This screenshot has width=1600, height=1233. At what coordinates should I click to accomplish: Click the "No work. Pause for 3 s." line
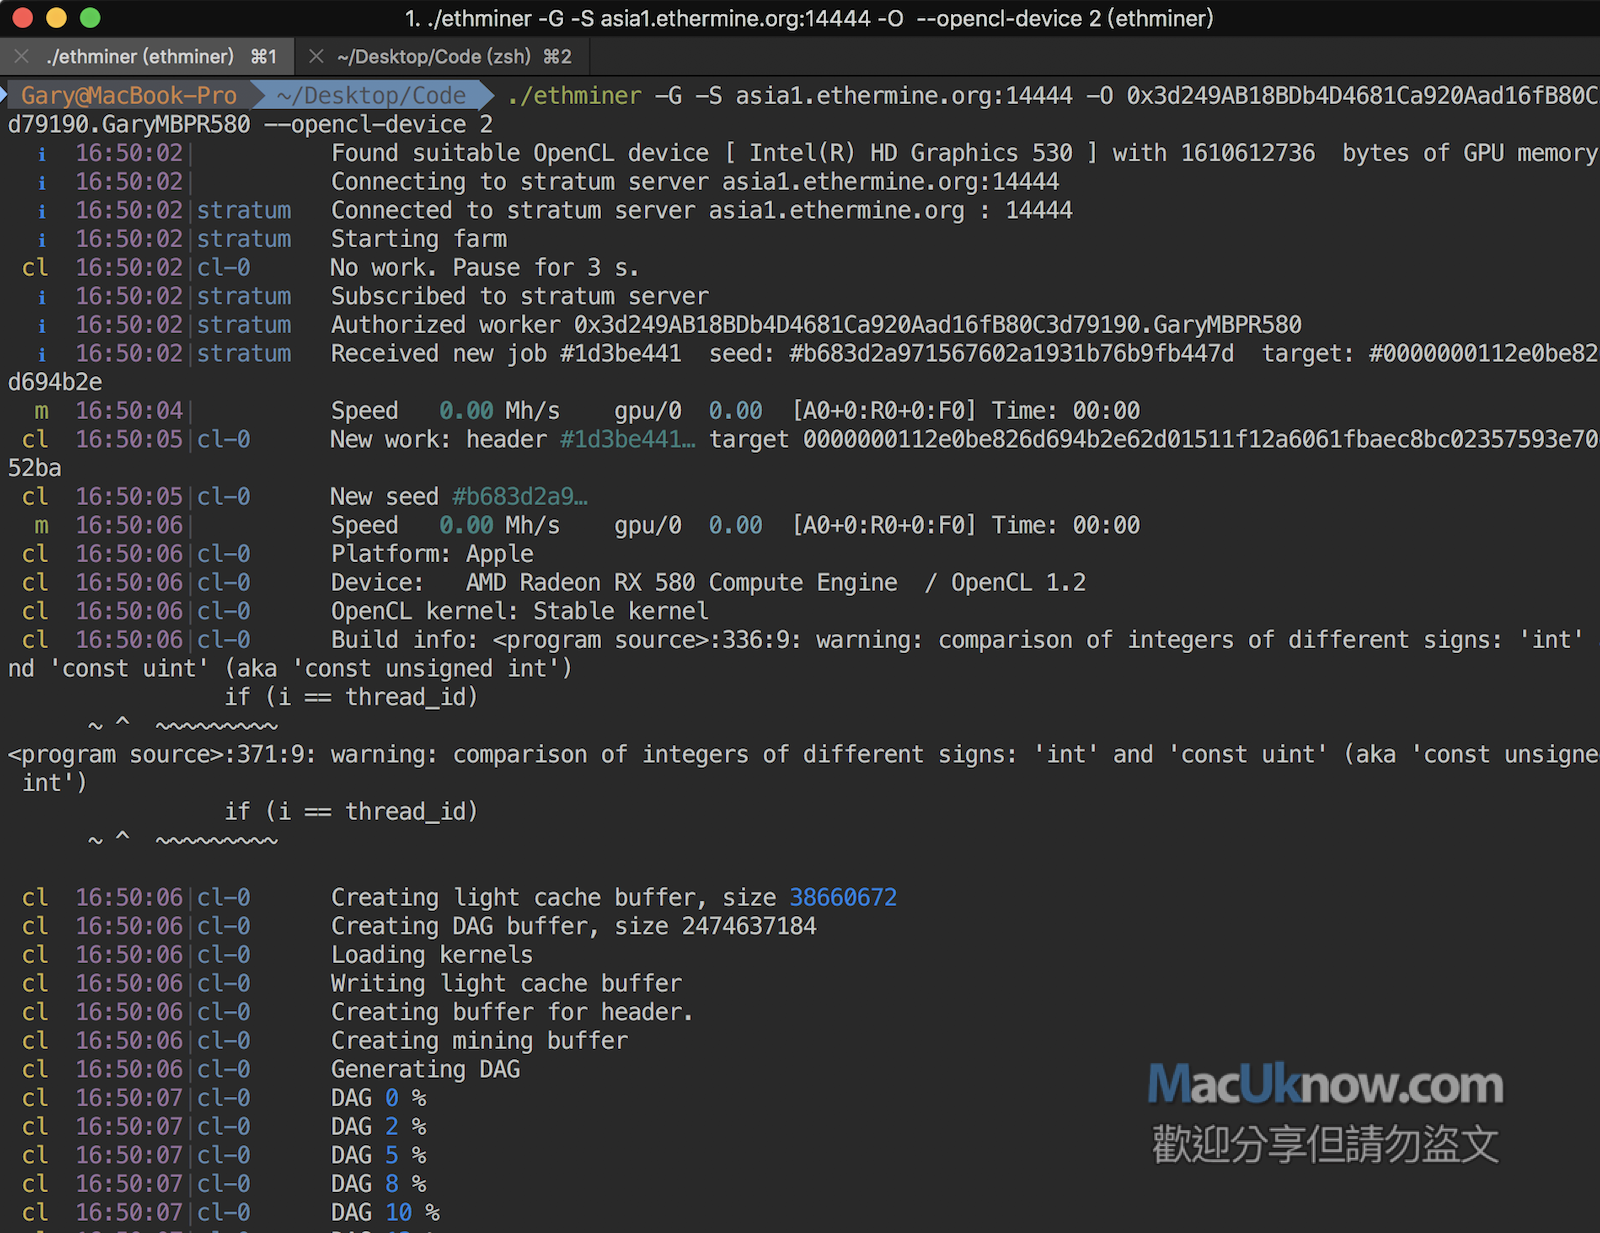(x=484, y=268)
